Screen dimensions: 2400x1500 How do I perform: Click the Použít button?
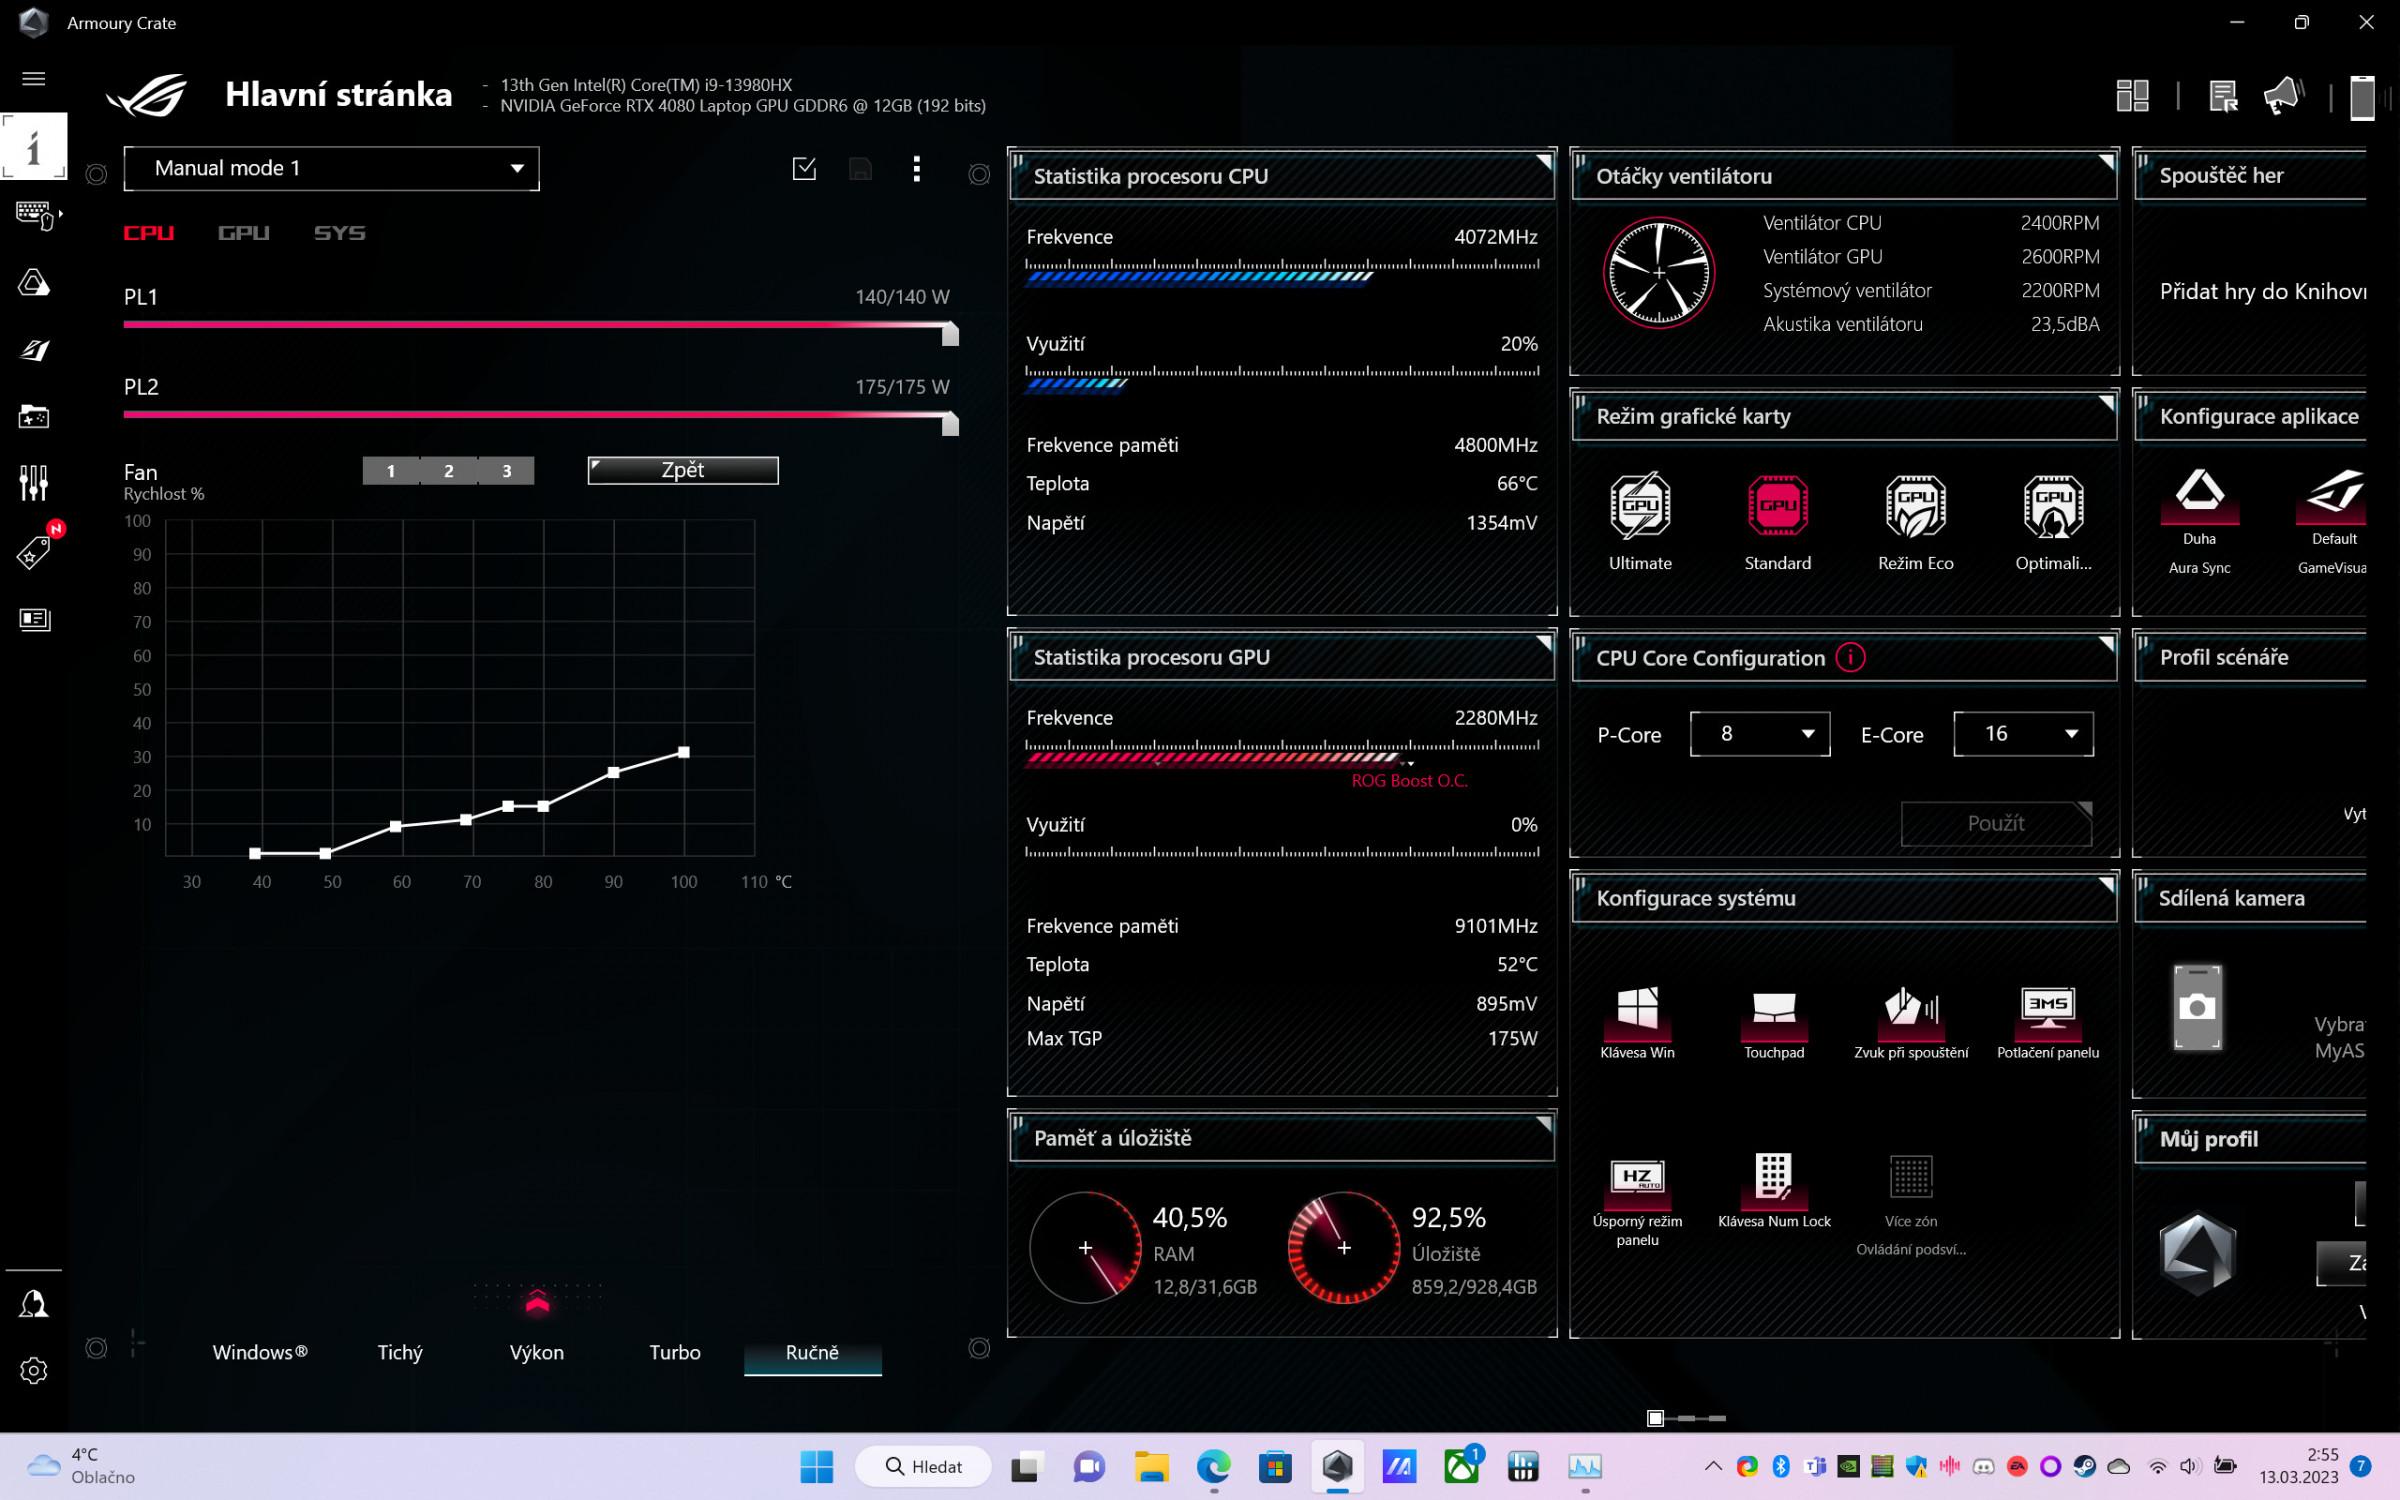(x=1996, y=823)
